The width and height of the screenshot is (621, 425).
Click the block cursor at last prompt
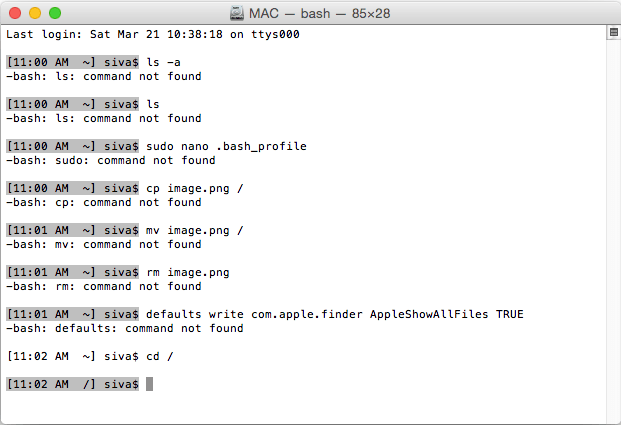150,384
